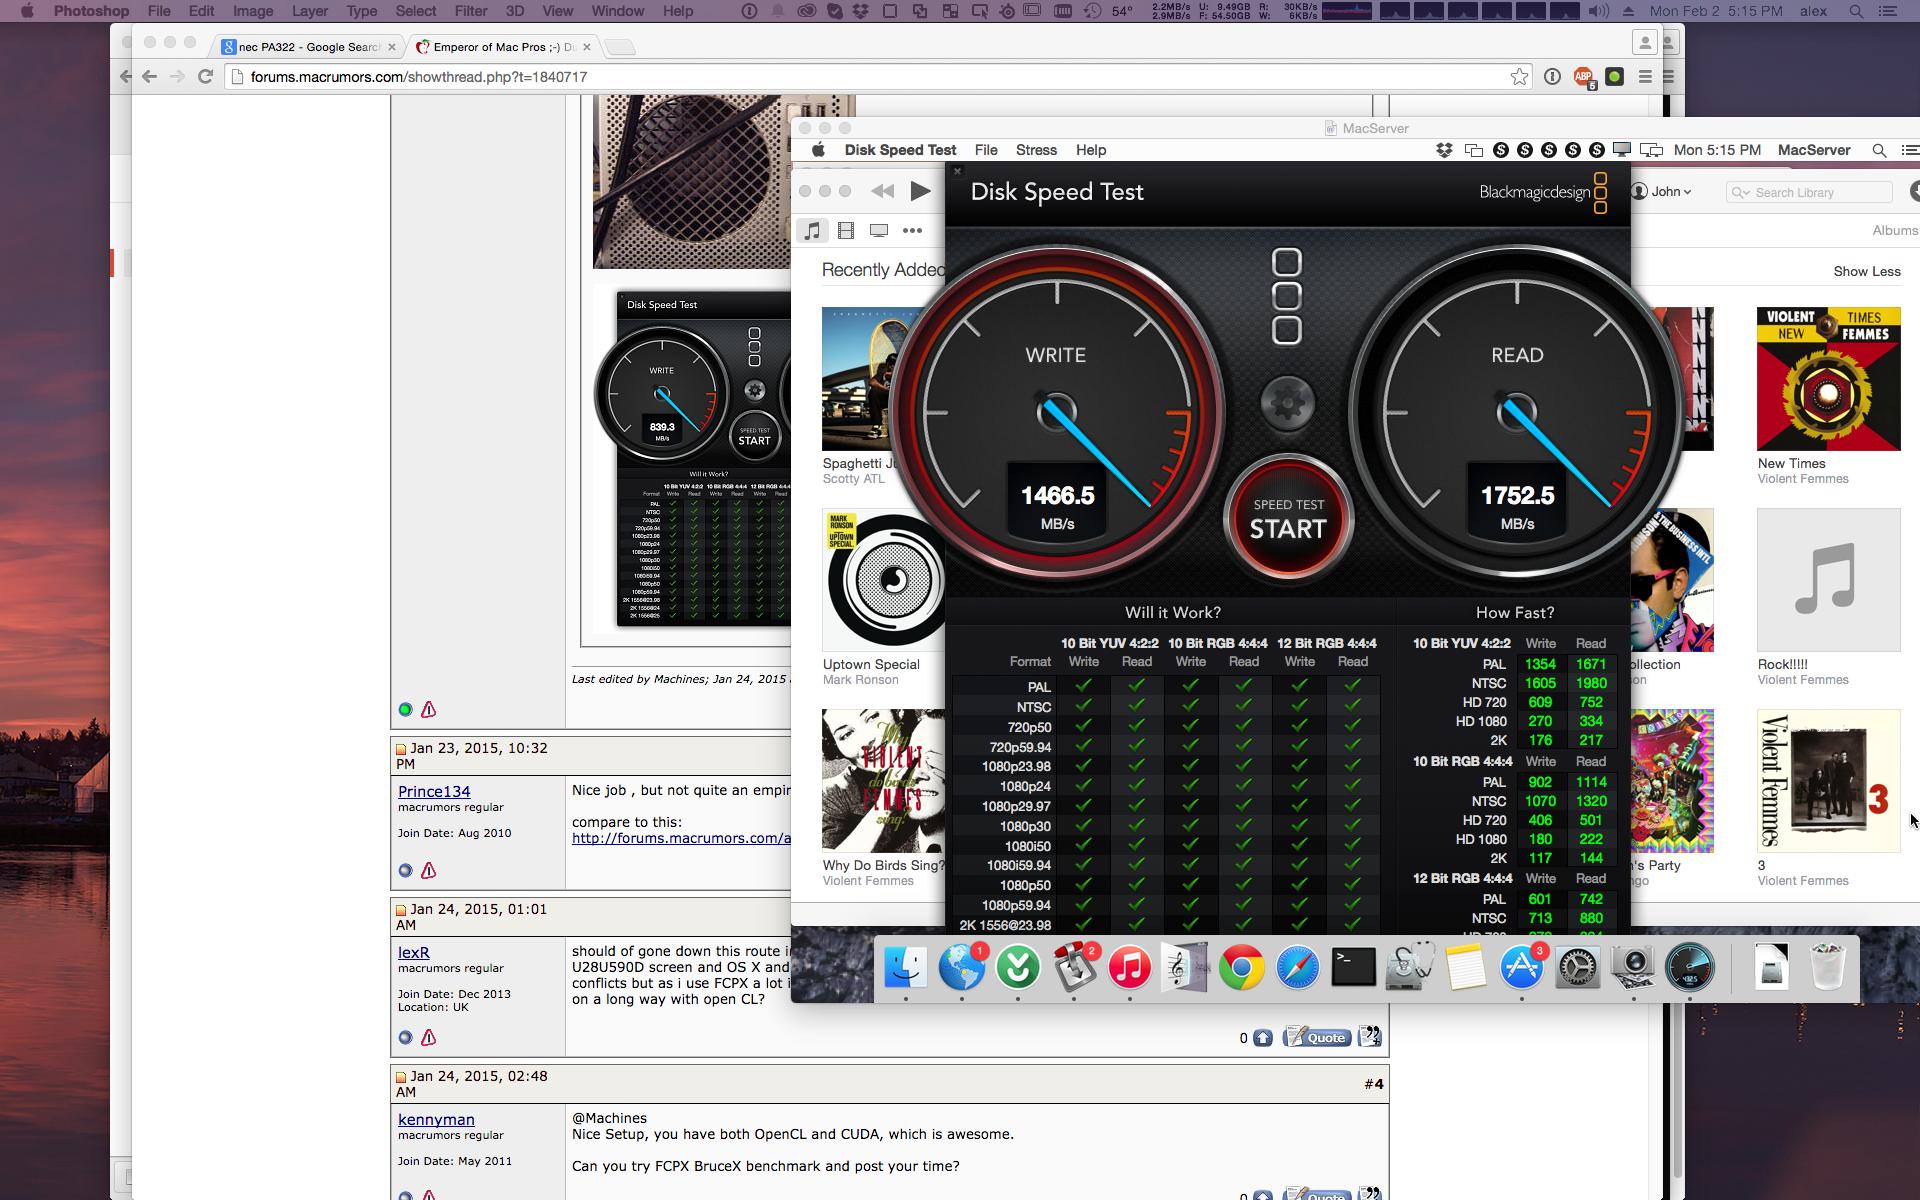Click iTunes play button
Viewport: 1920px width, 1200px height.
pos(920,191)
